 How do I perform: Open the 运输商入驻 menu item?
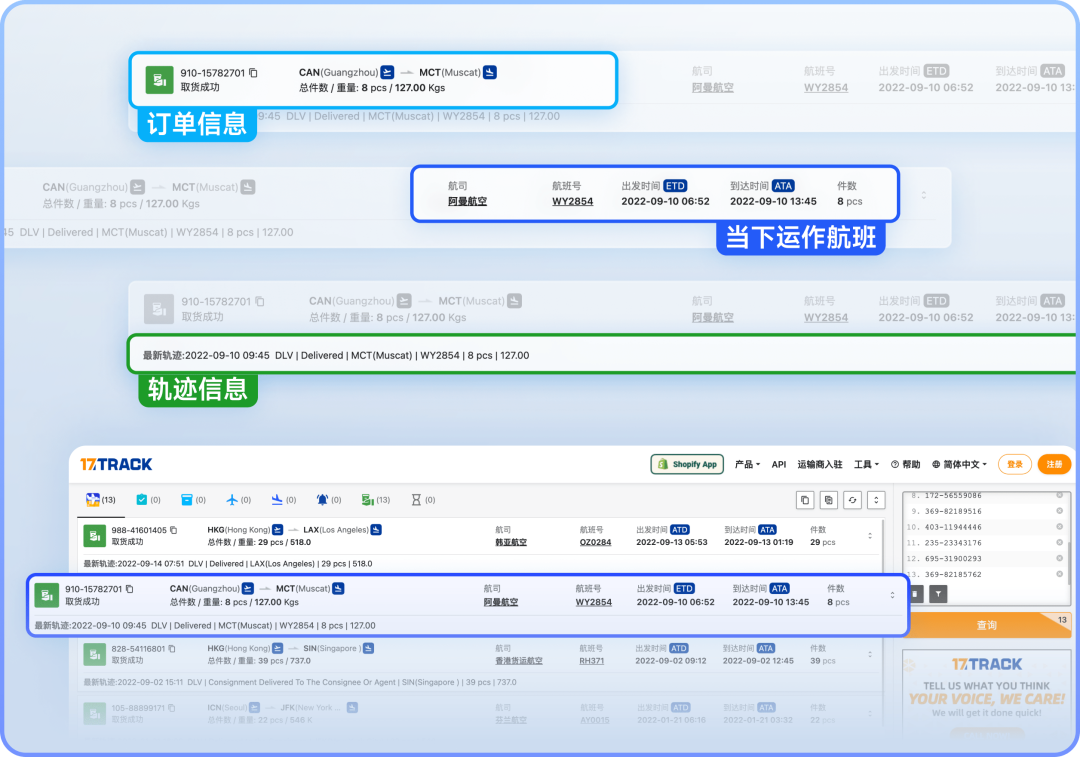tap(820, 464)
